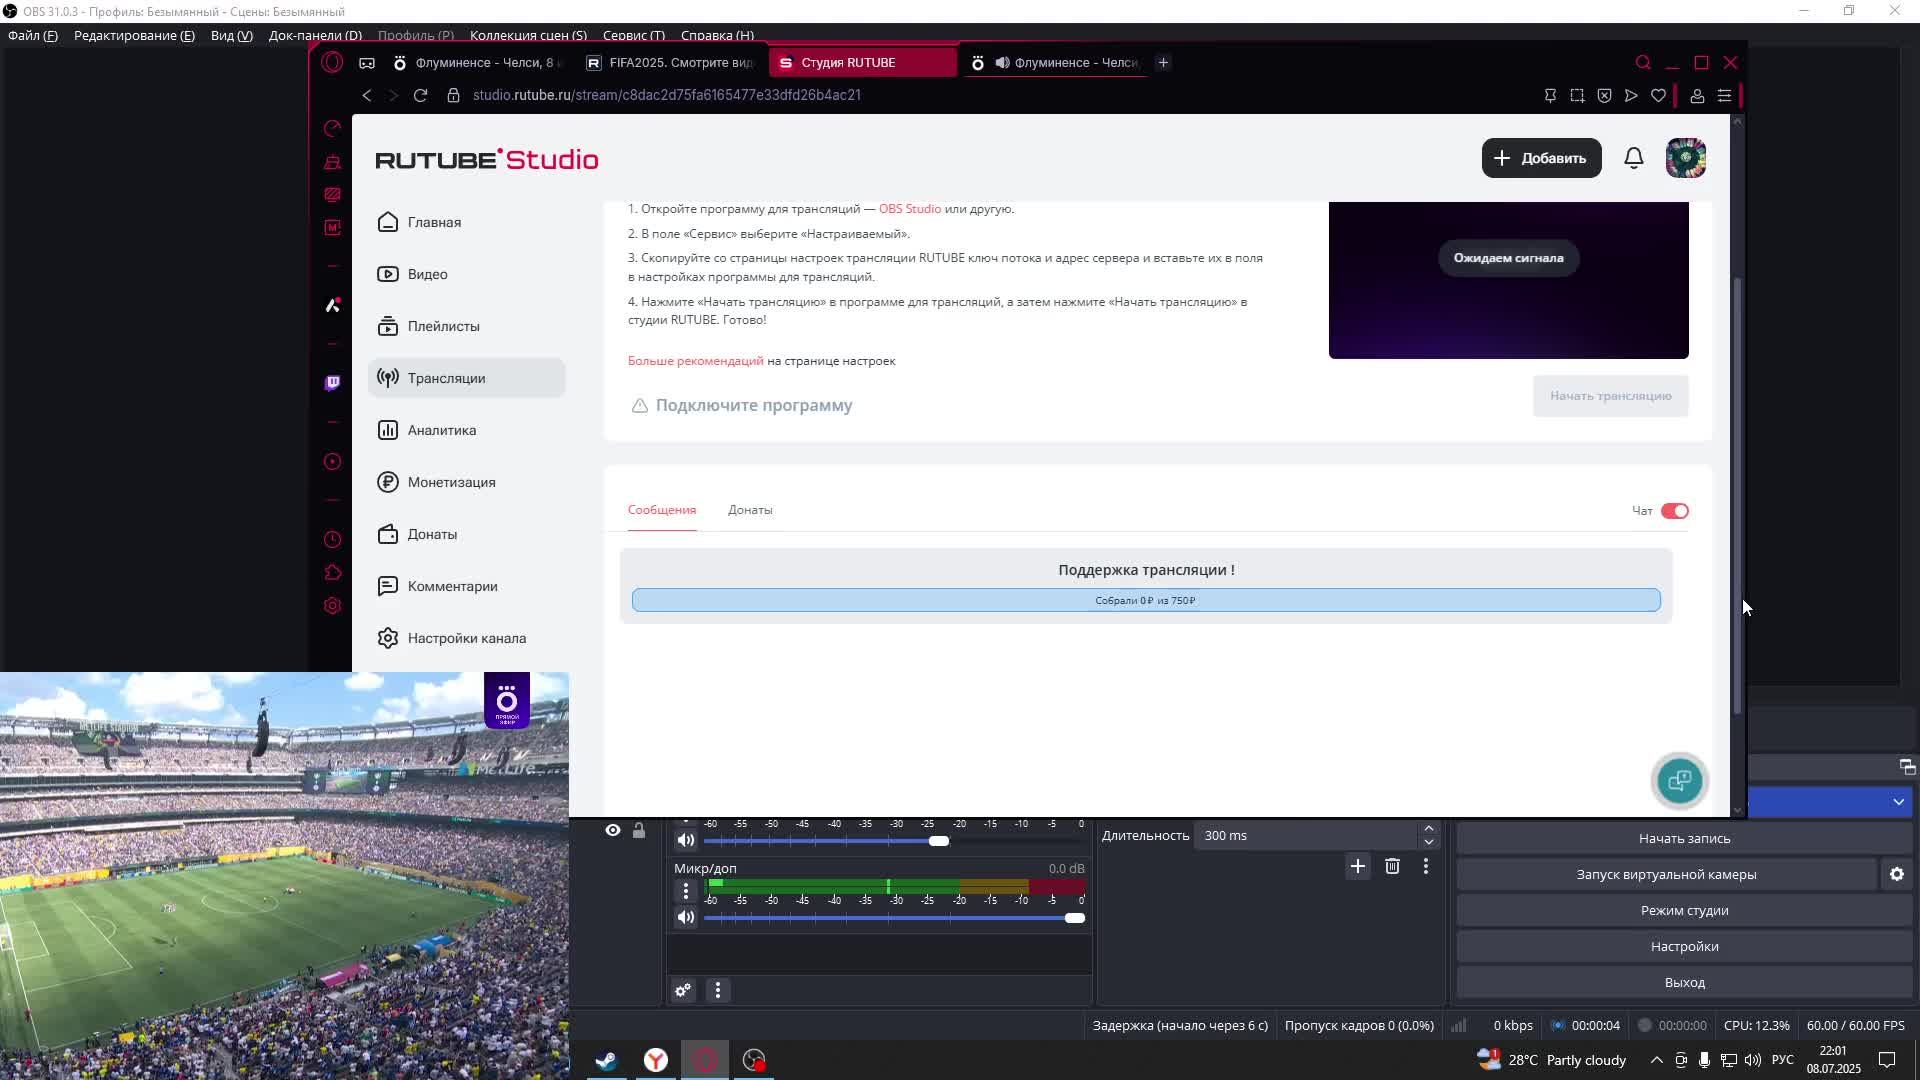Open OBS advanced audio properties gears icon
Screen dimensions: 1920x1080
pyautogui.click(x=683, y=990)
